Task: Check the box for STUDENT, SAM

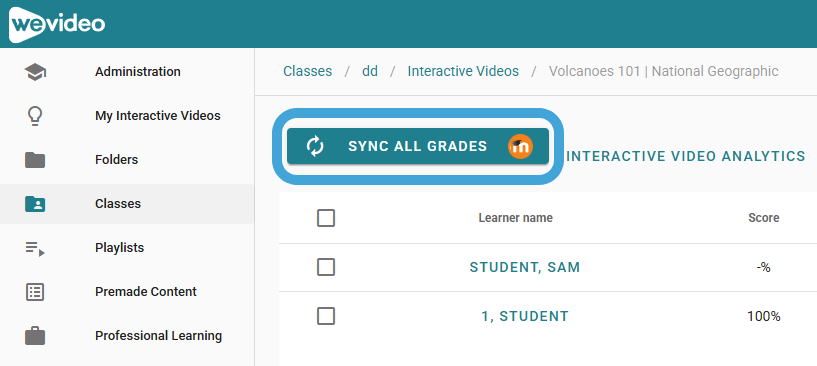Action: (326, 267)
